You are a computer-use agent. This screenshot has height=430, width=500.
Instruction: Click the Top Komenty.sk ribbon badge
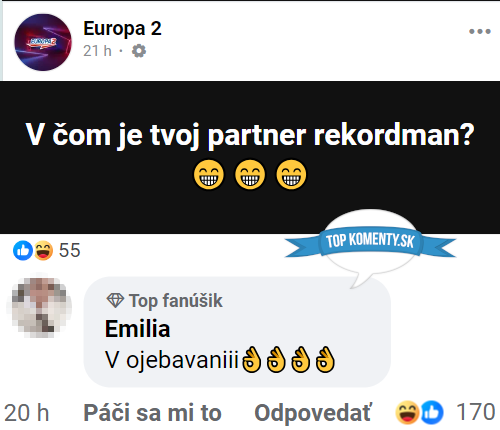[370, 242]
